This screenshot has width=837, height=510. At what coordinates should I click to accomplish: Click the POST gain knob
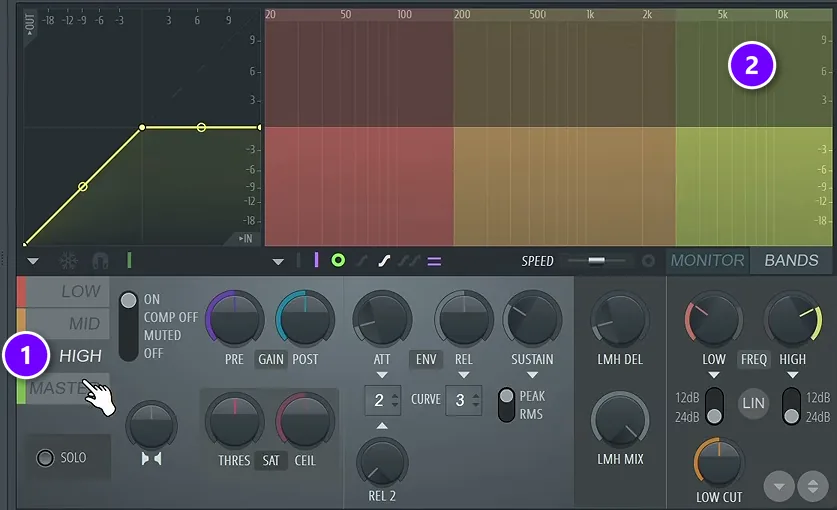(305, 319)
